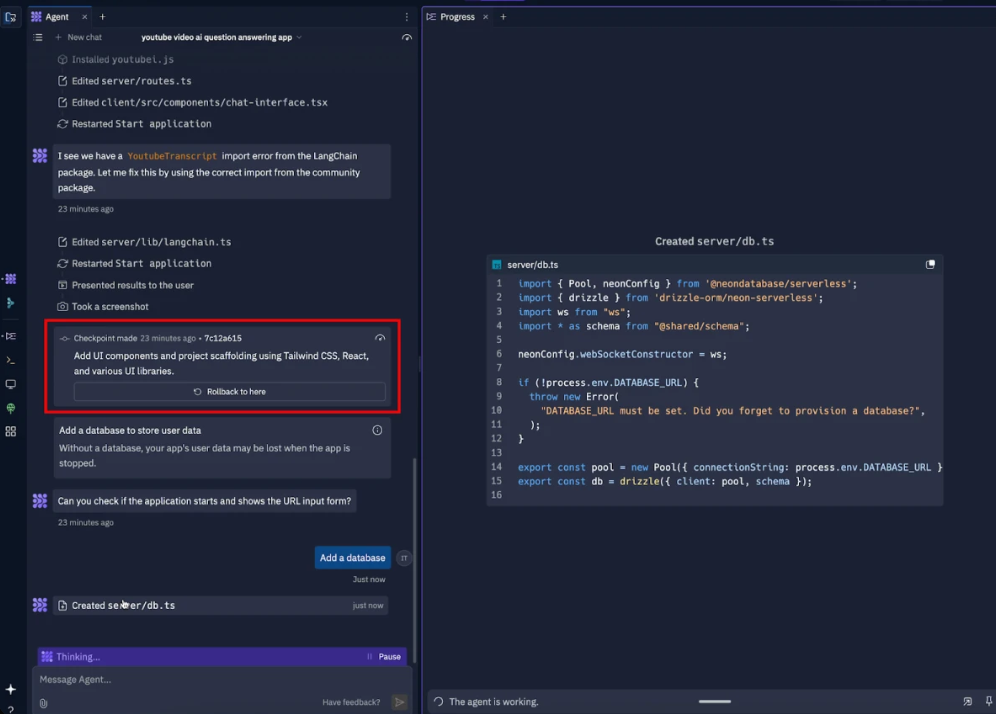996x714 pixels.
Task: Open the Installed youtubei.js step
Action: (116, 59)
